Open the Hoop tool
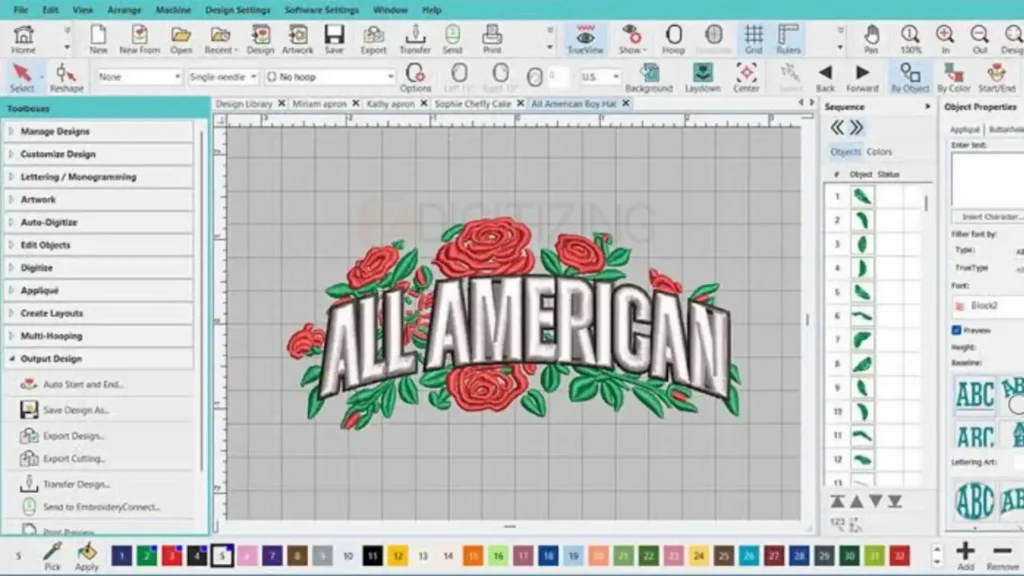 tap(673, 39)
